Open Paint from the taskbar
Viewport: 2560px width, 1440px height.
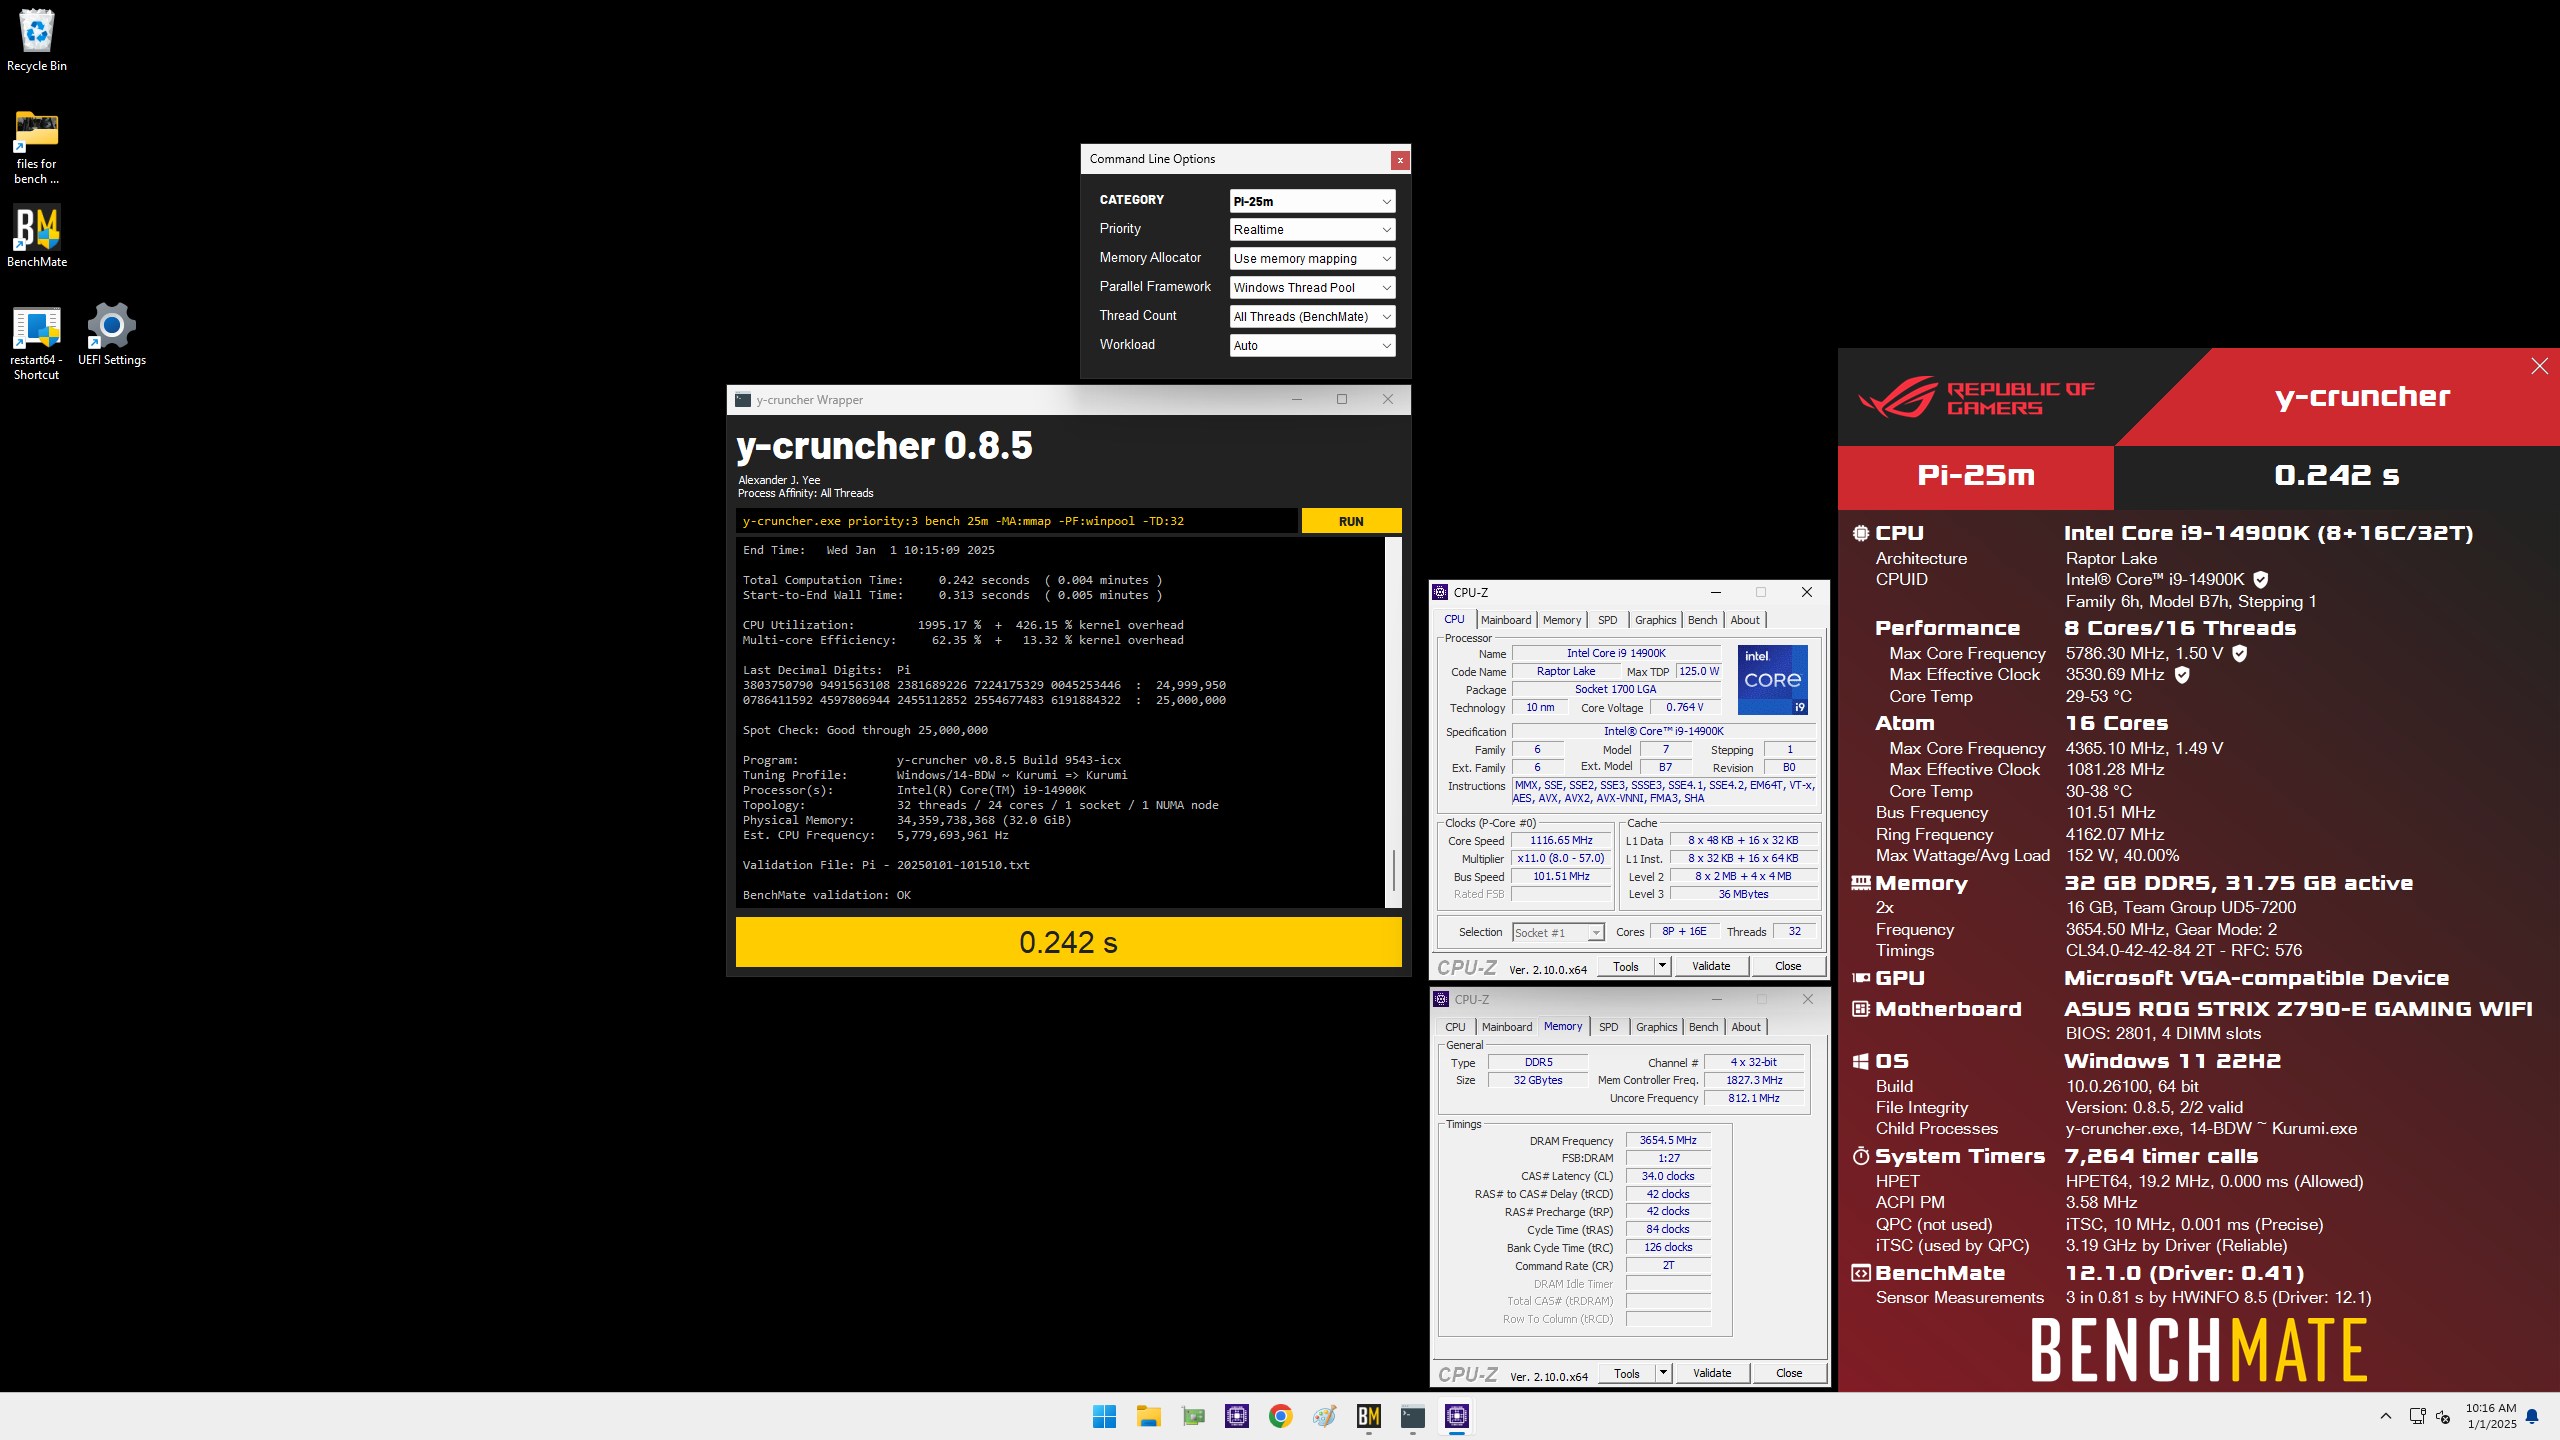1324,1416
